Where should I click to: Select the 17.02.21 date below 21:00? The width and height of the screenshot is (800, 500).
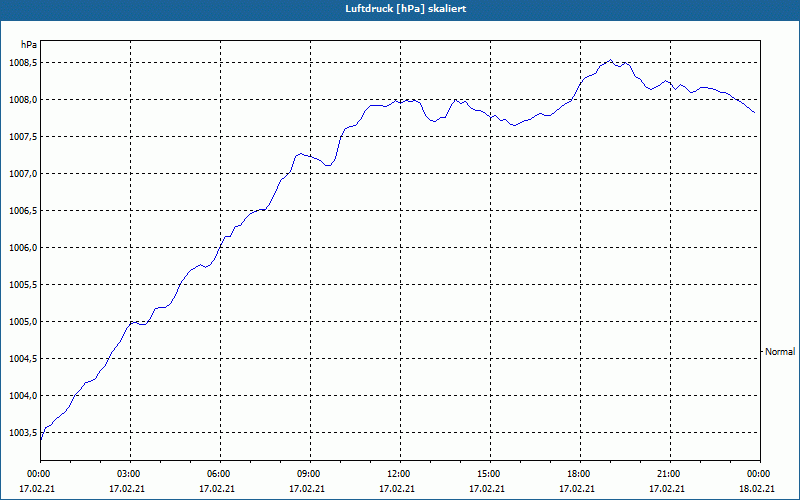(667, 489)
